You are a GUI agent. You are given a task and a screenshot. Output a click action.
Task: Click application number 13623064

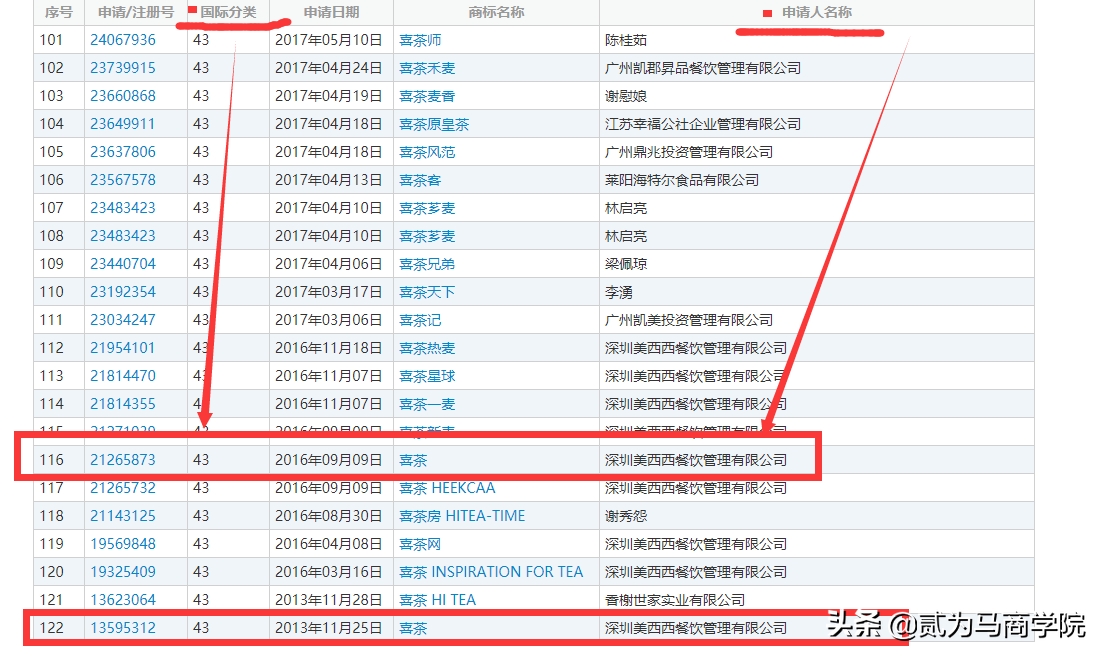[123, 600]
